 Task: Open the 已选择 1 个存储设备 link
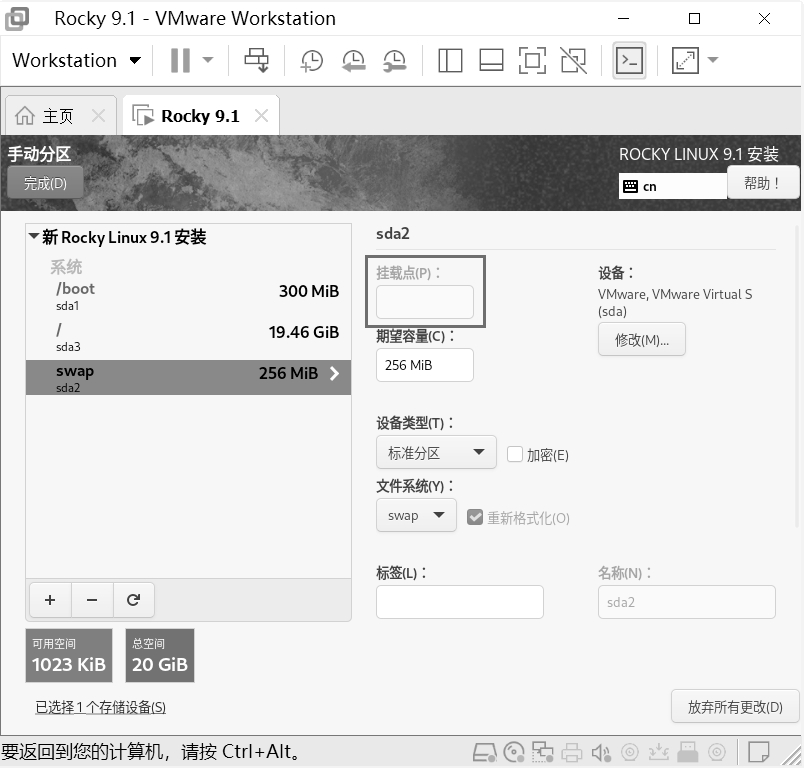click(100, 707)
